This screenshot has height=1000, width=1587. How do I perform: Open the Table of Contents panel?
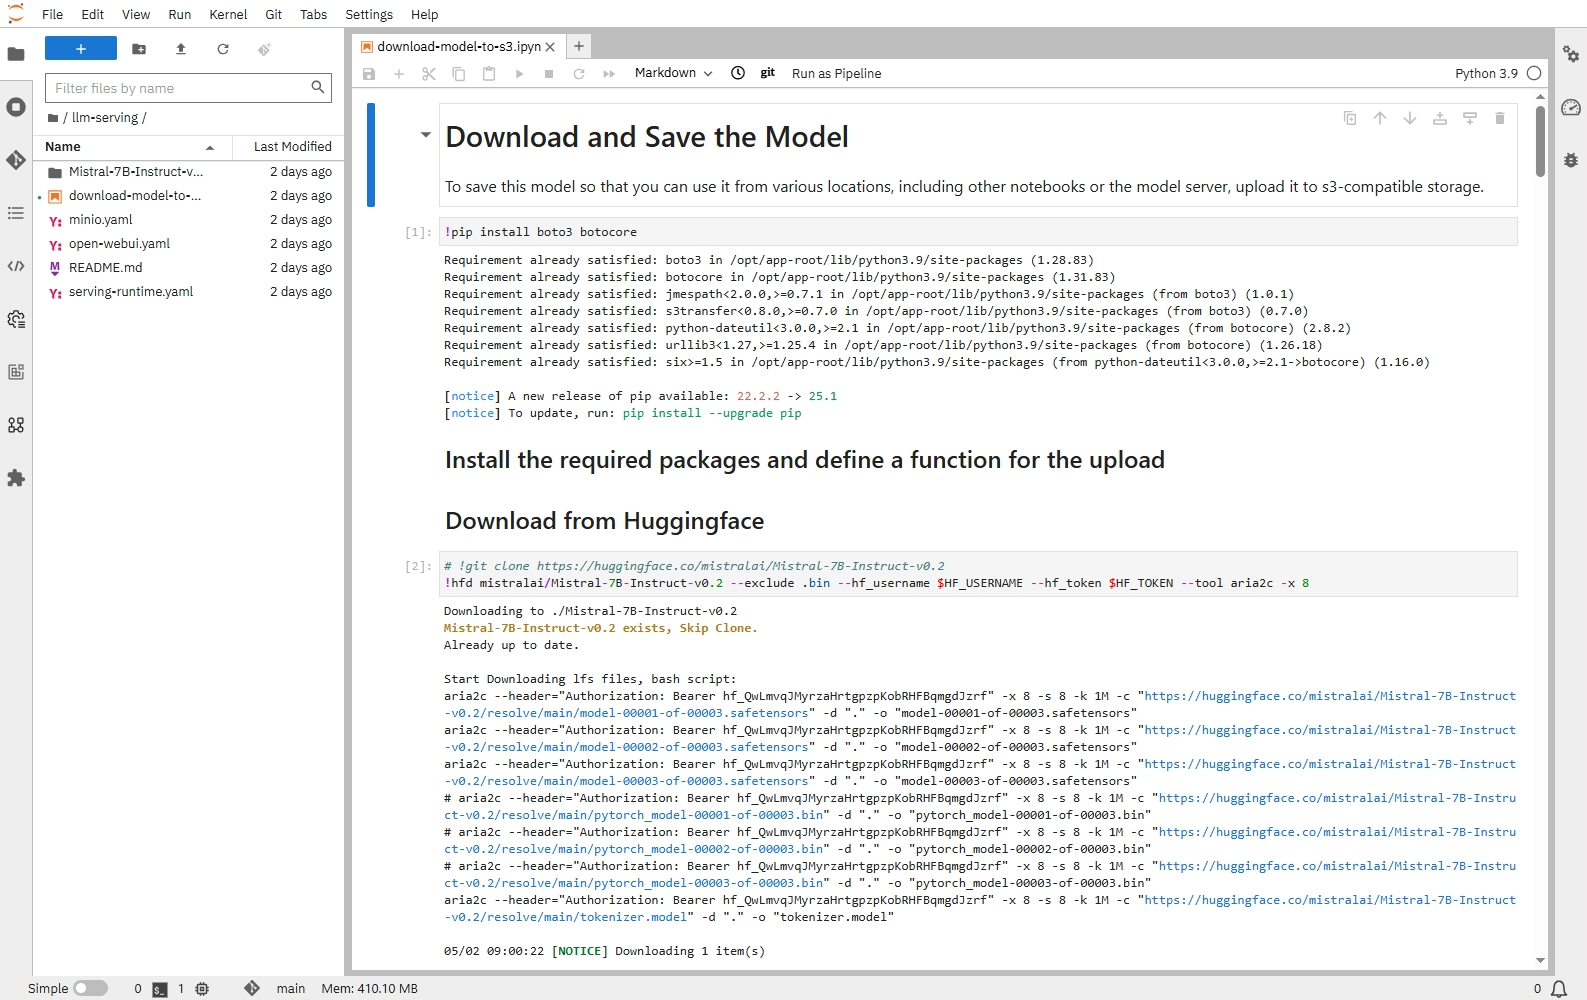[x=16, y=213]
